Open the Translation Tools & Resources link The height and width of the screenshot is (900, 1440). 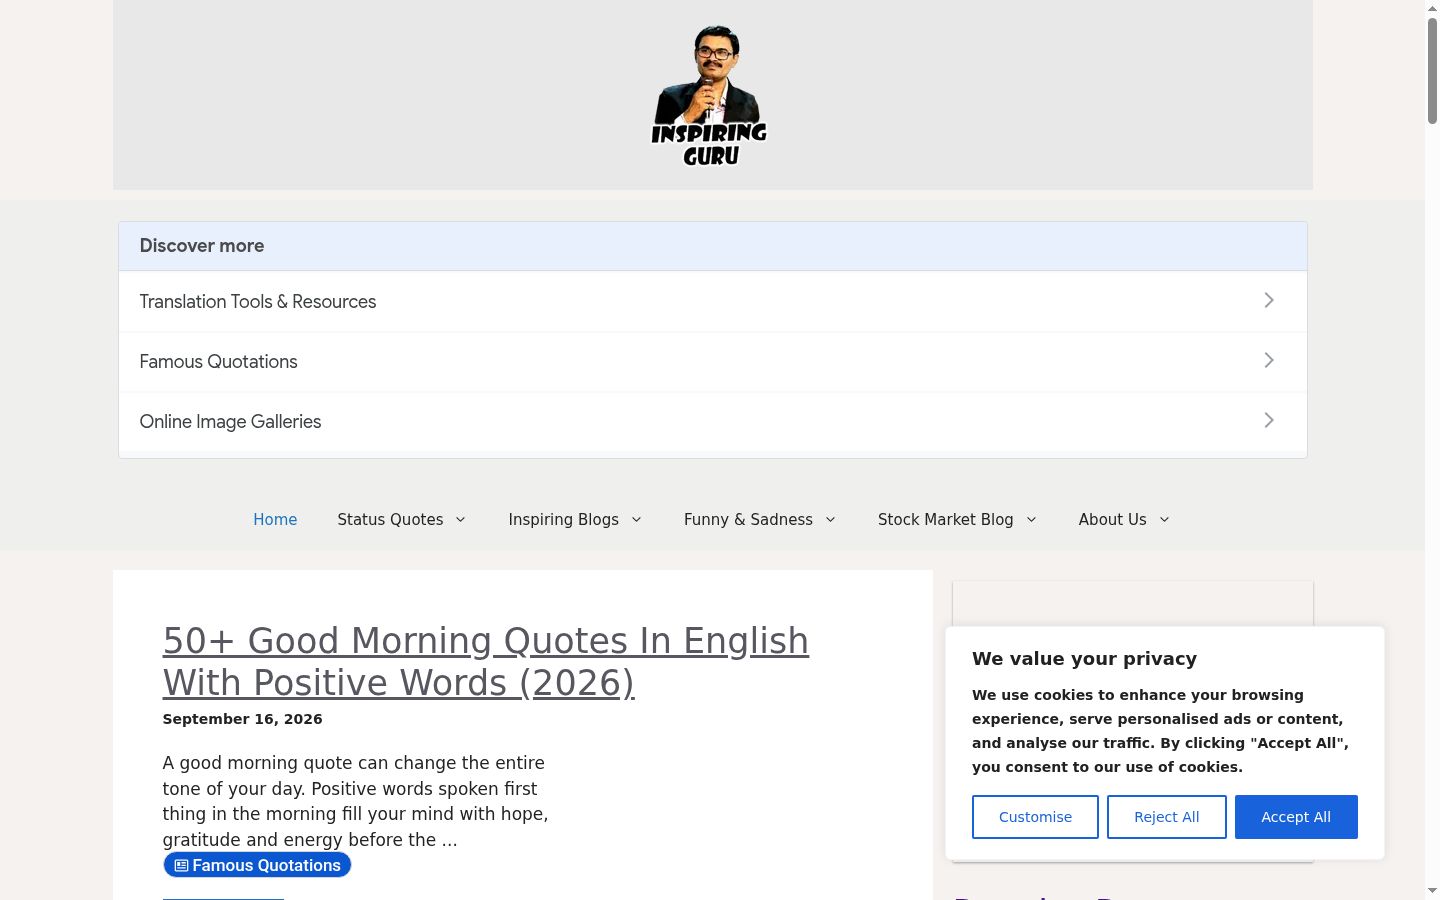(258, 302)
